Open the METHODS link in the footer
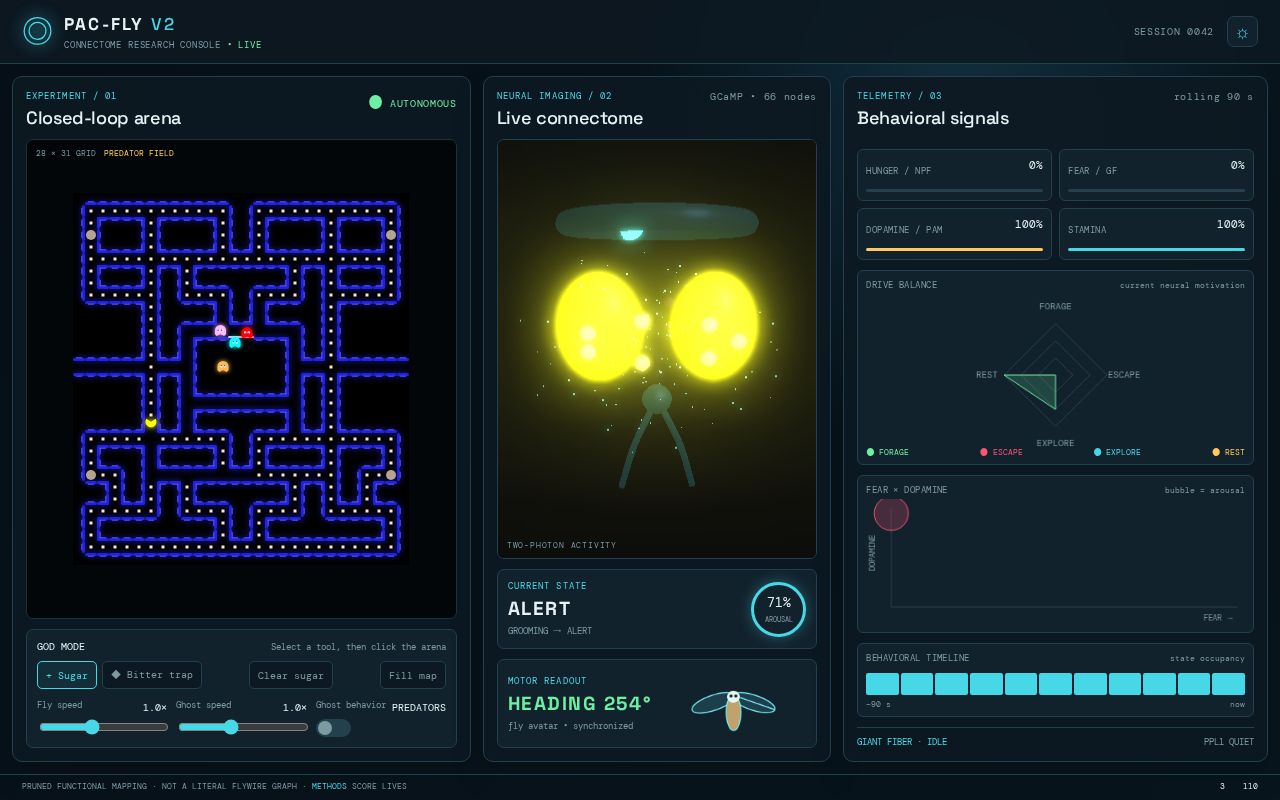1280x800 pixels. pos(329,786)
